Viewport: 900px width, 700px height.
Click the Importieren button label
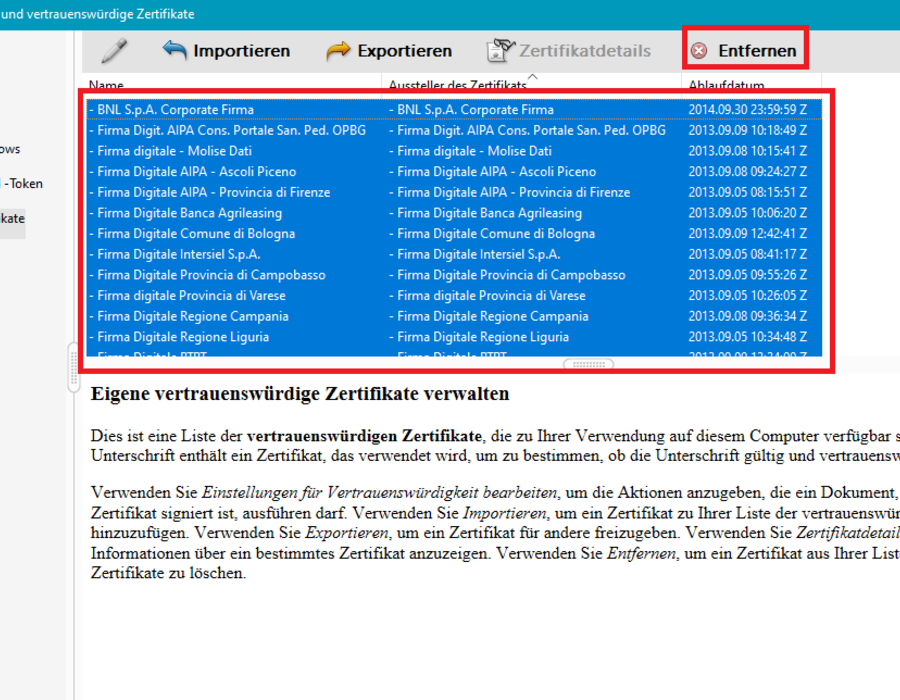click(x=242, y=50)
